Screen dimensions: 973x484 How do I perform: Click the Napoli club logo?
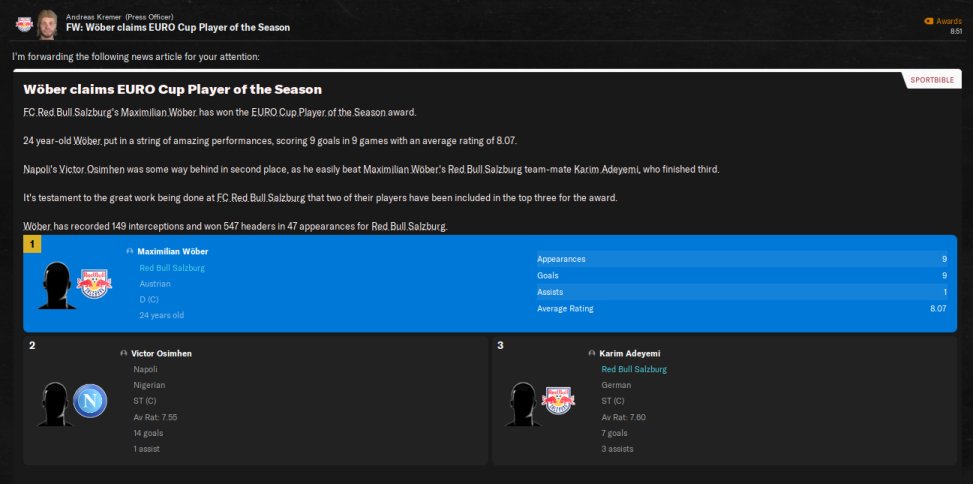point(90,401)
